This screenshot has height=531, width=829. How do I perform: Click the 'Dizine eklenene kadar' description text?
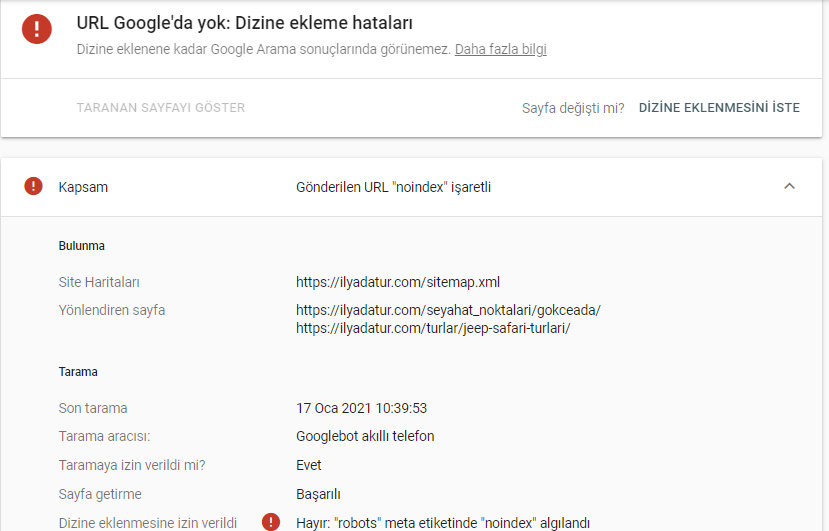tap(263, 49)
